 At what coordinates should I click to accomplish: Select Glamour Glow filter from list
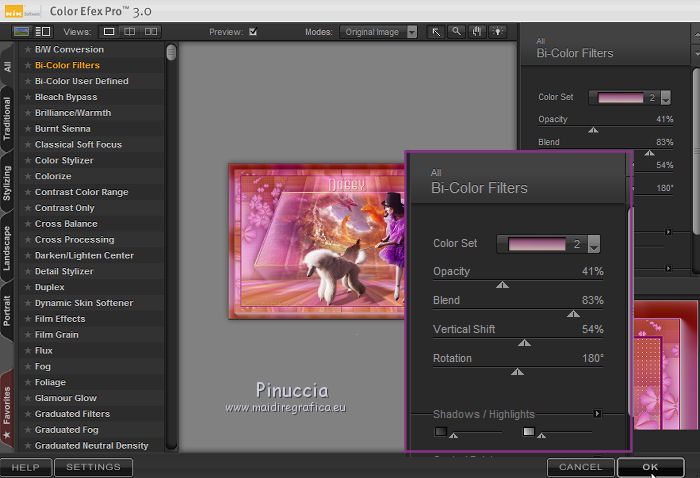65,398
